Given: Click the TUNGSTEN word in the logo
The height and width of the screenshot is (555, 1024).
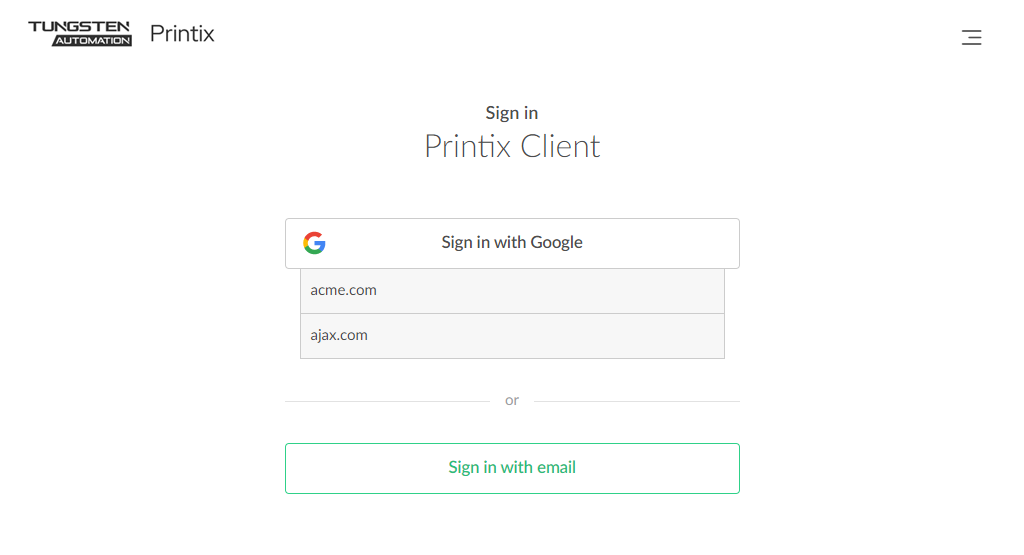Looking at the screenshot, I should (80, 26).
